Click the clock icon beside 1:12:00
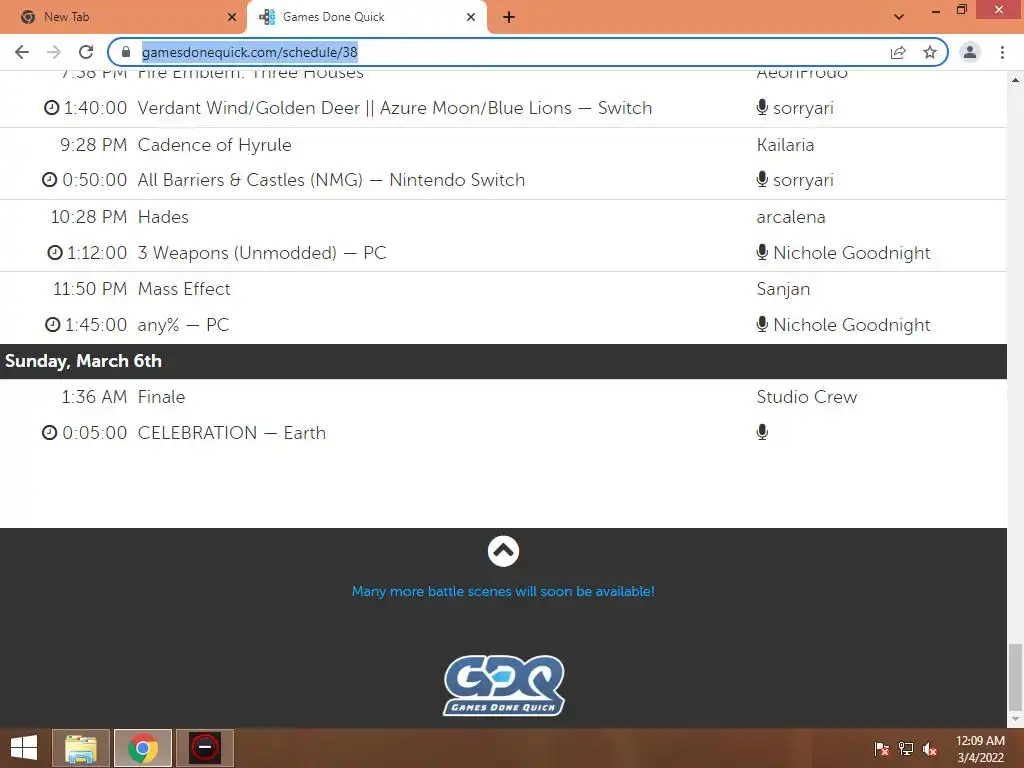This screenshot has width=1024, height=768. pyautogui.click(x=55, y=253)
